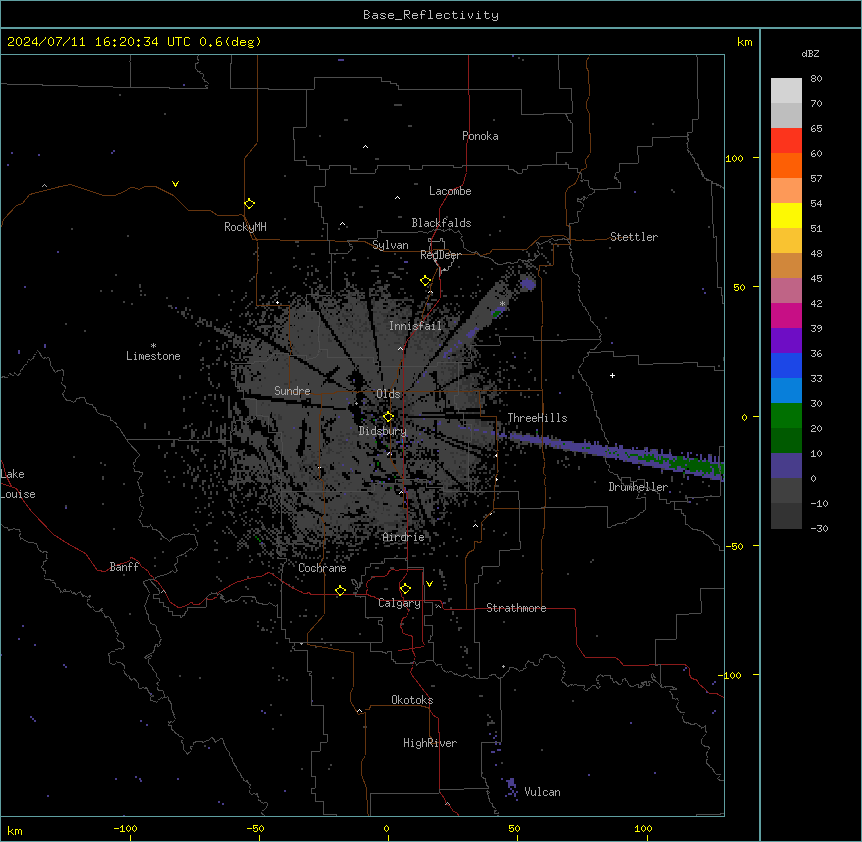Click the Strathmore label
Viewport: 862px width, 842px height.
[x=516, y=608]
